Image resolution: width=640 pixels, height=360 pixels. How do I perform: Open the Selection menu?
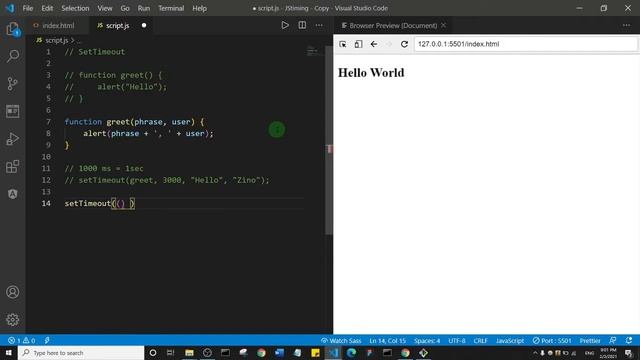75,8
